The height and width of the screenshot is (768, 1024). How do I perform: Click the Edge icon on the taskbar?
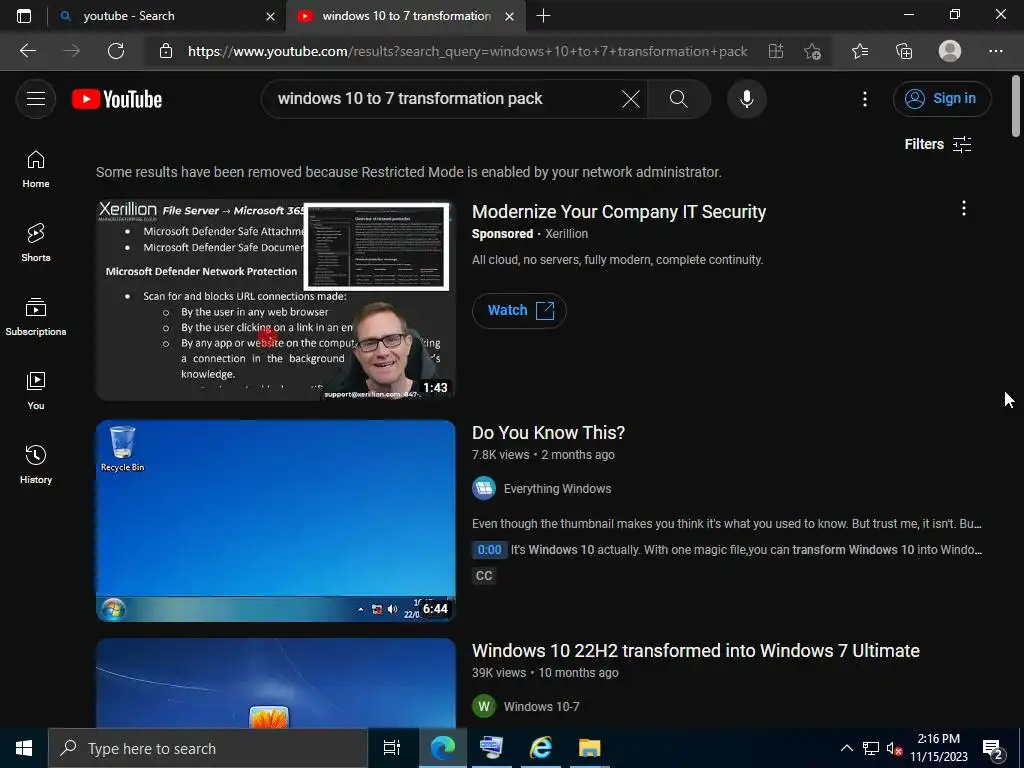click(442, 748)
